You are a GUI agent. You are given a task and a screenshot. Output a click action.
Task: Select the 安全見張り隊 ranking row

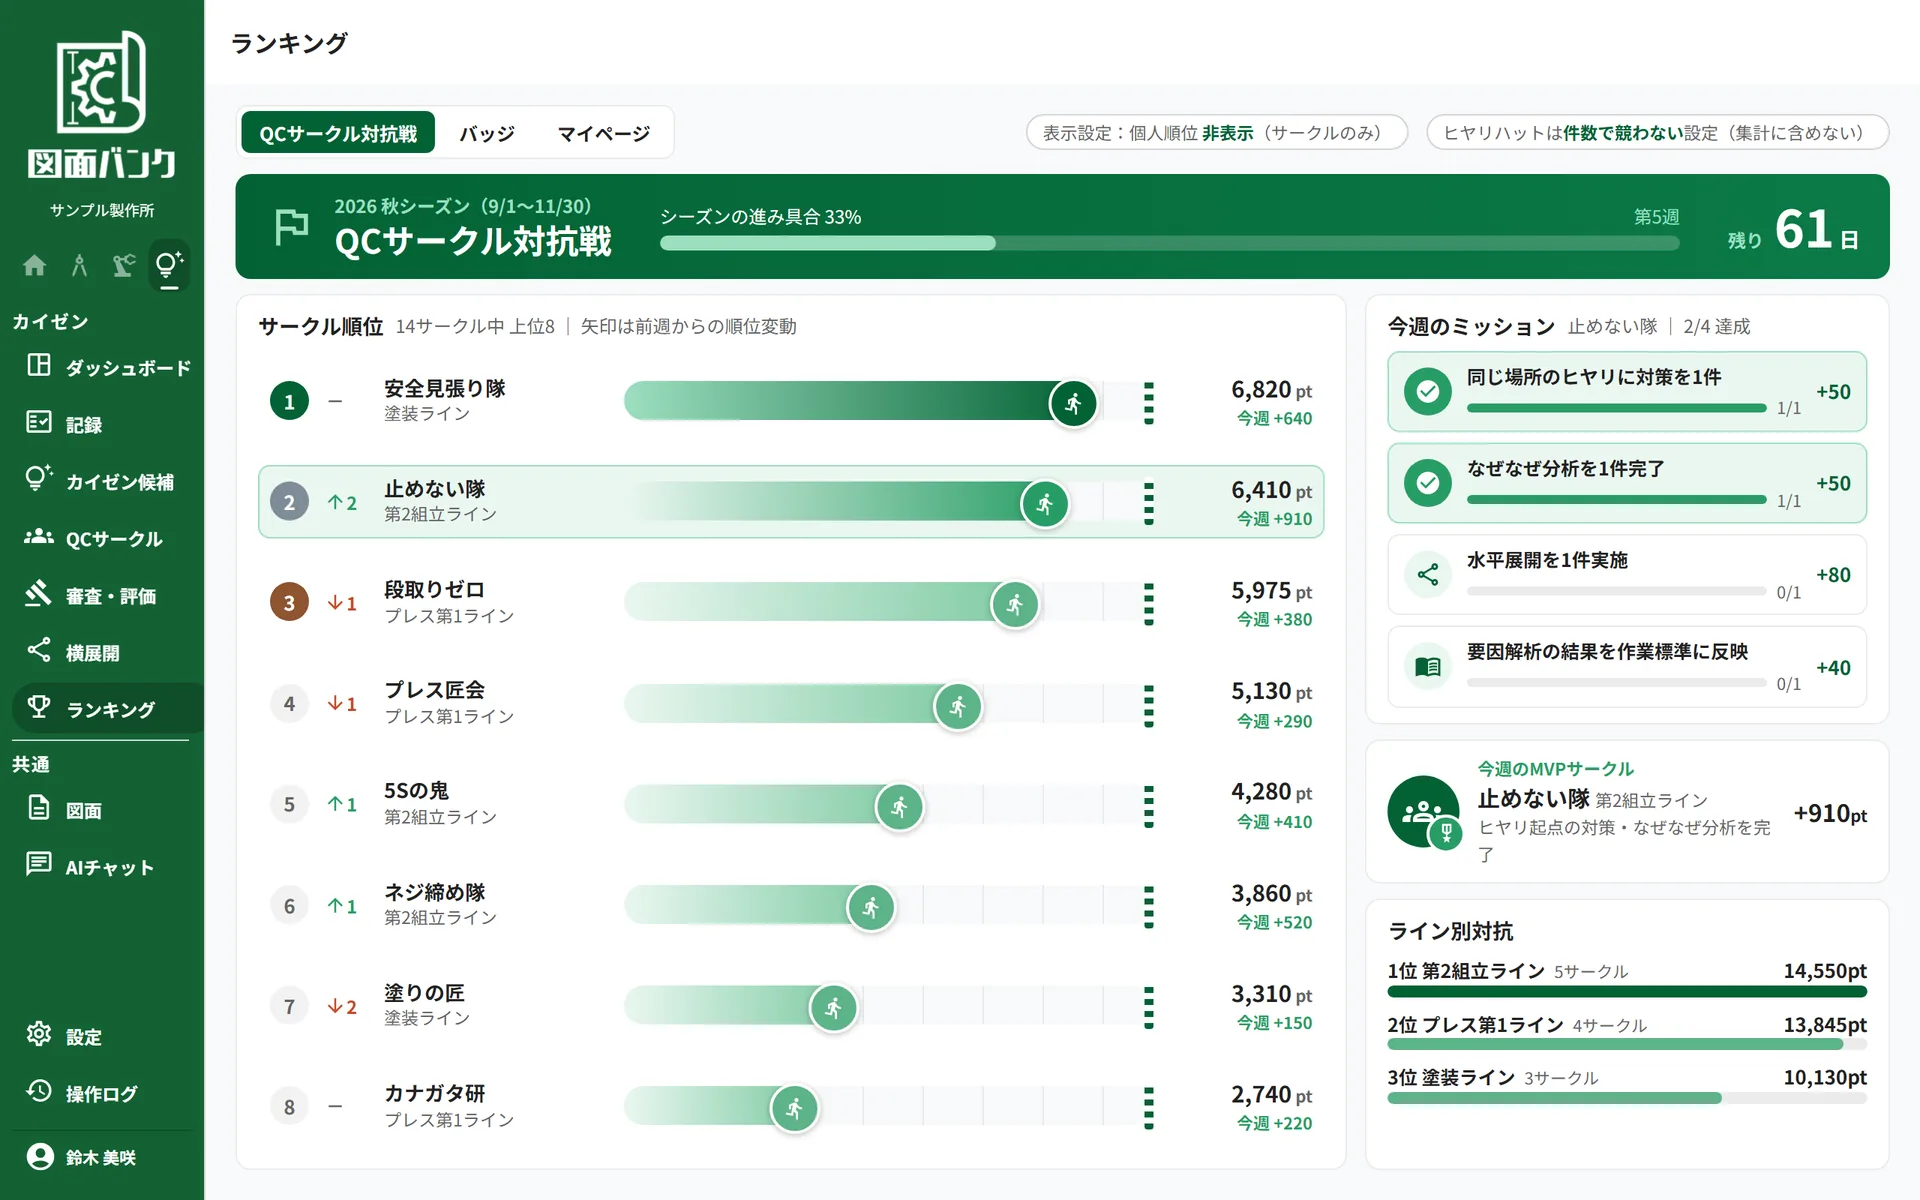[791, 402]
